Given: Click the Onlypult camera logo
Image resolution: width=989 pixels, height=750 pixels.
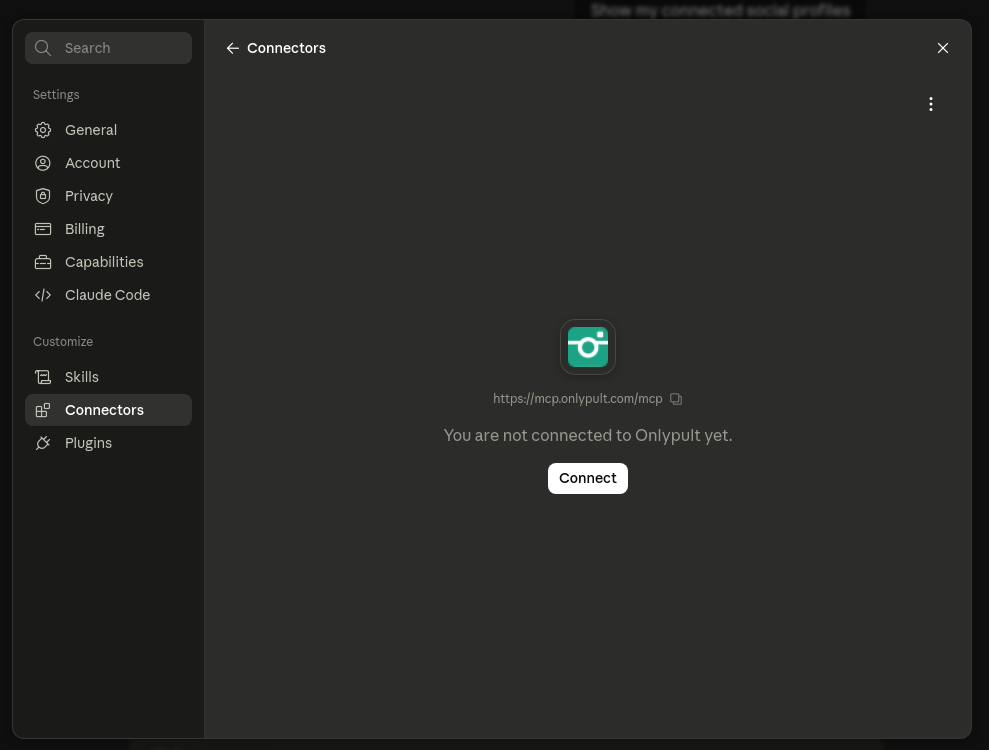Looking at the screenshot, I should pyautogui.click(x=588, y=347).
